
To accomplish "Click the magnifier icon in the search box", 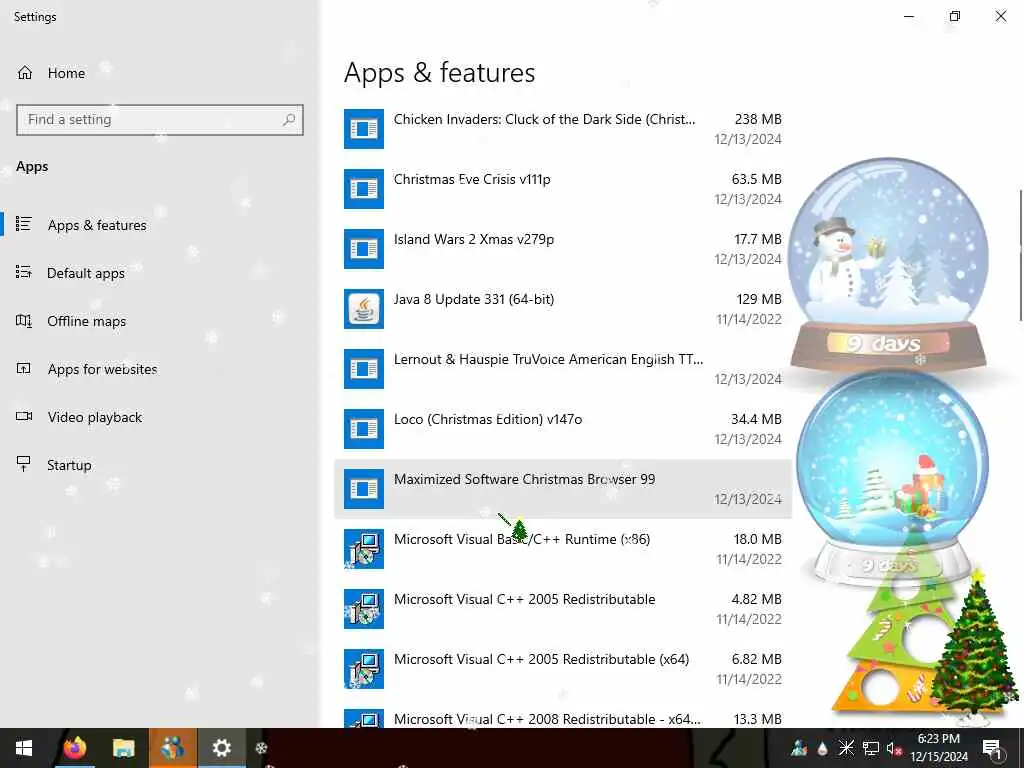I will click(x=289, y=120).
